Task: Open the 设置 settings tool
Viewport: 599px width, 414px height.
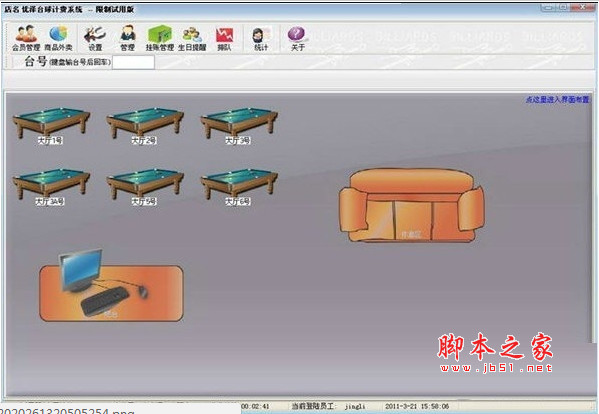Action: (x=95, y=38)
